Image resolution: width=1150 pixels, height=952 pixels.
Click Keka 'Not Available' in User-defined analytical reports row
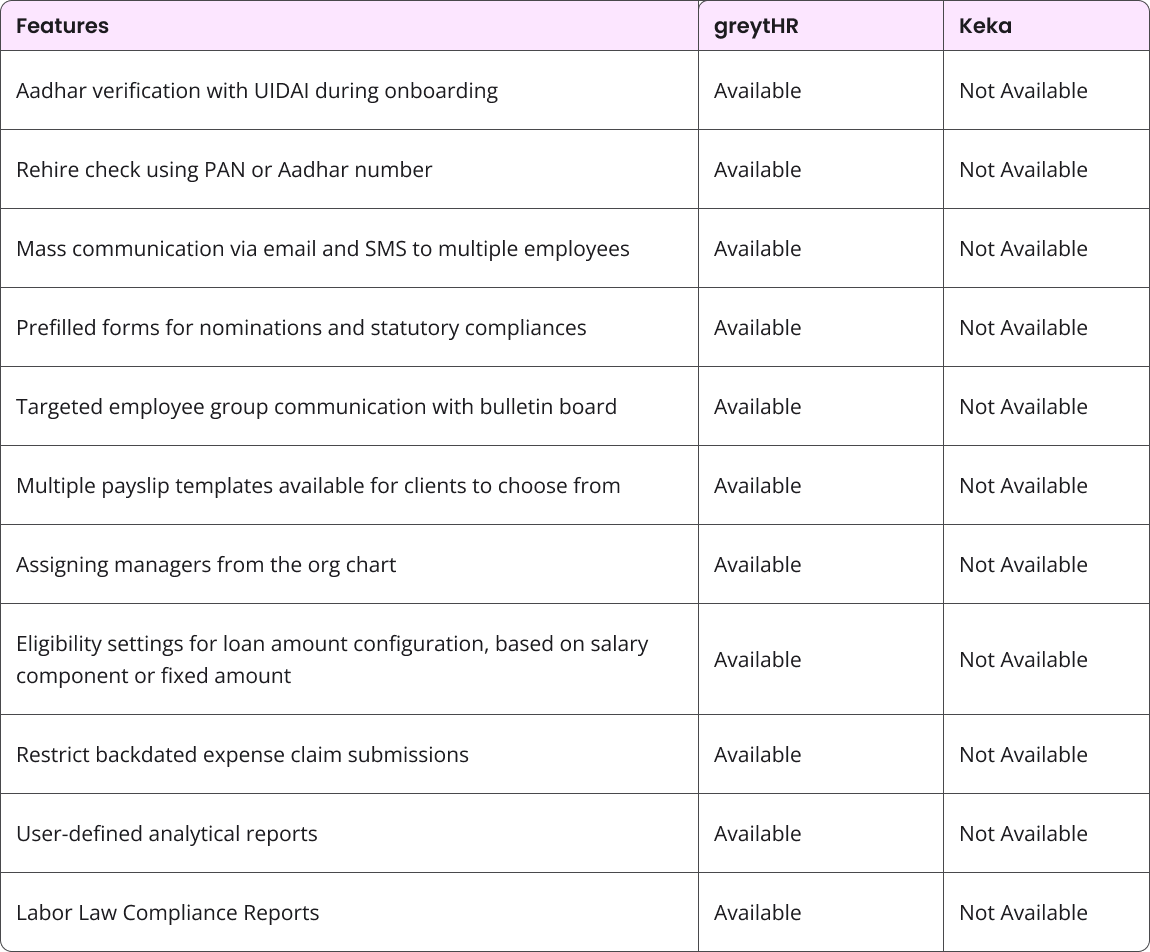coord(1023,834)
